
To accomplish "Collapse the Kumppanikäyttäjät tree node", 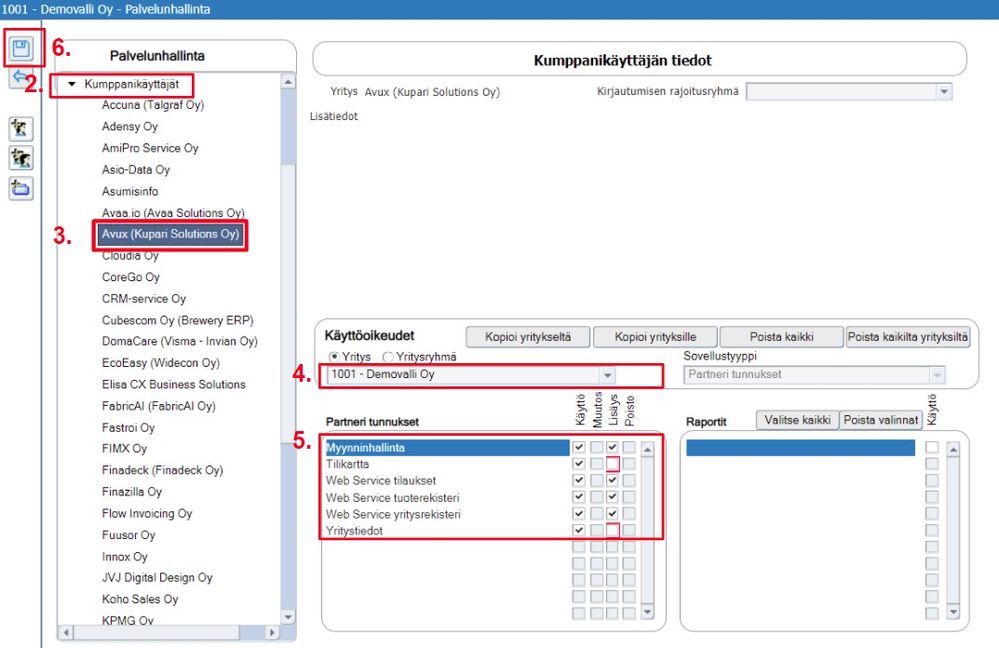I will tap(72, 84).
